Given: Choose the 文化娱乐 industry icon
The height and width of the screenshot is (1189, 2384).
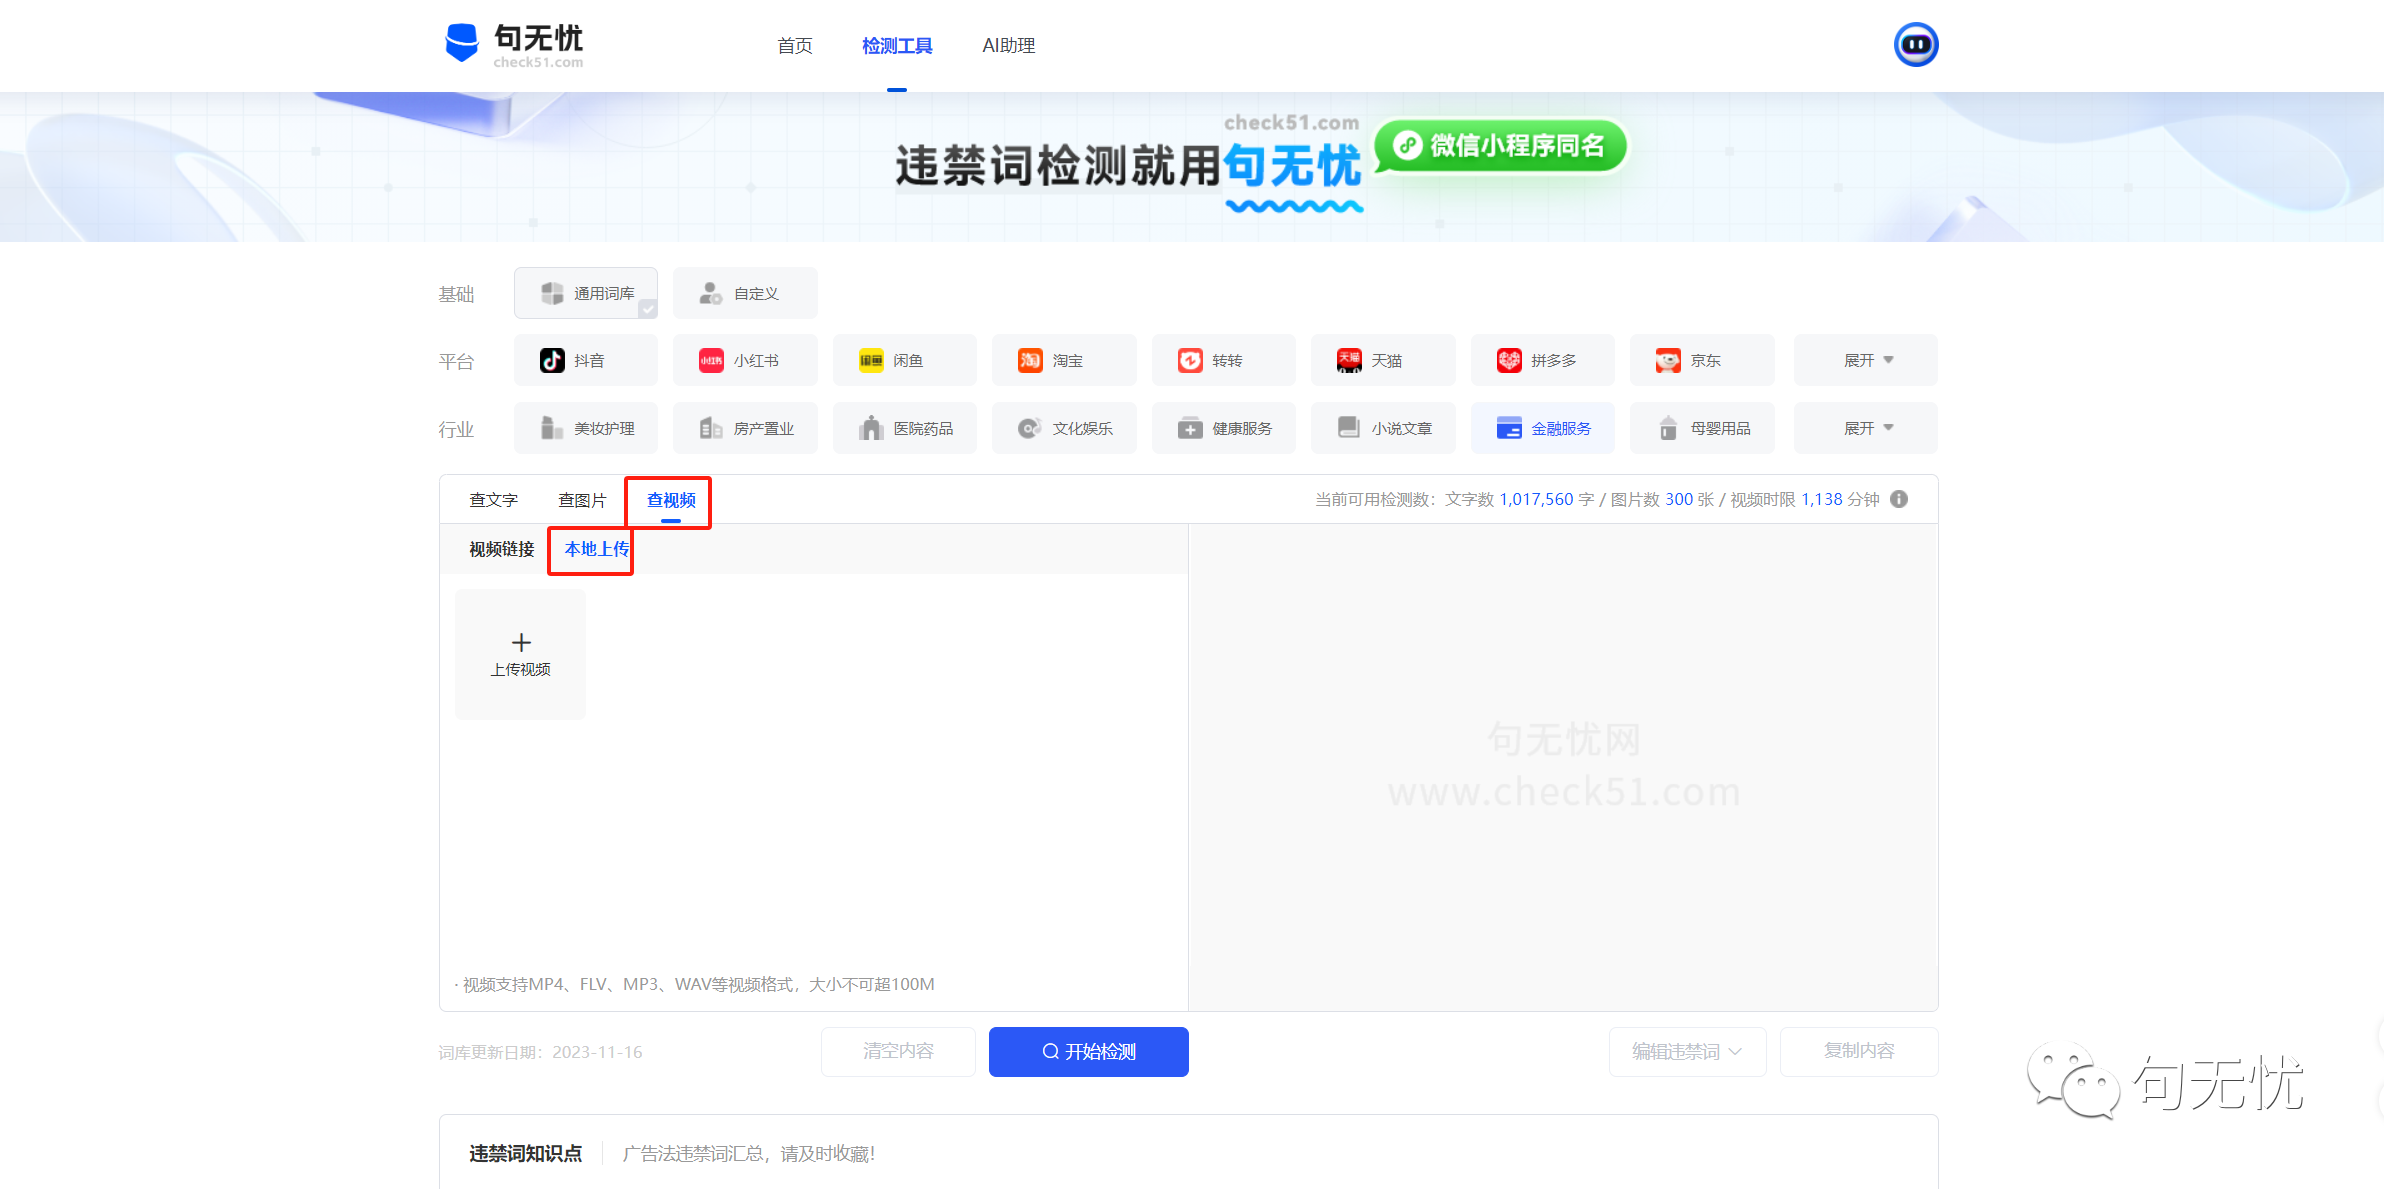Looking at the screenshot, I should (x=1030, y=428).
